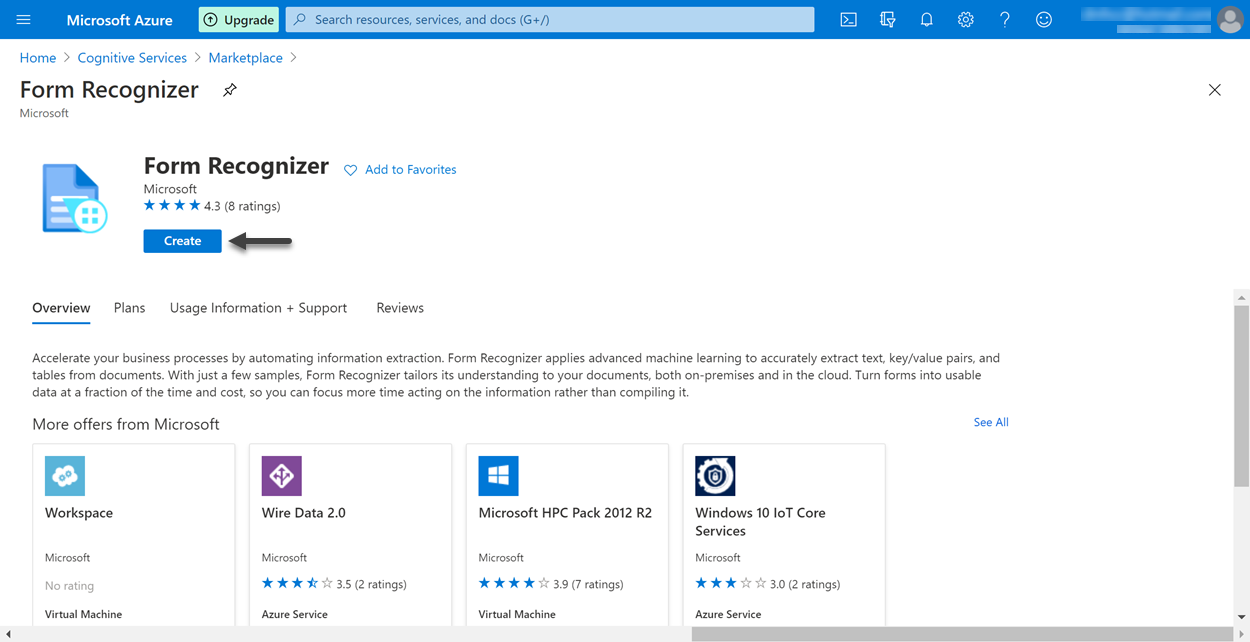Go to Marketplace breadcrumb

(x=245, y=58)
